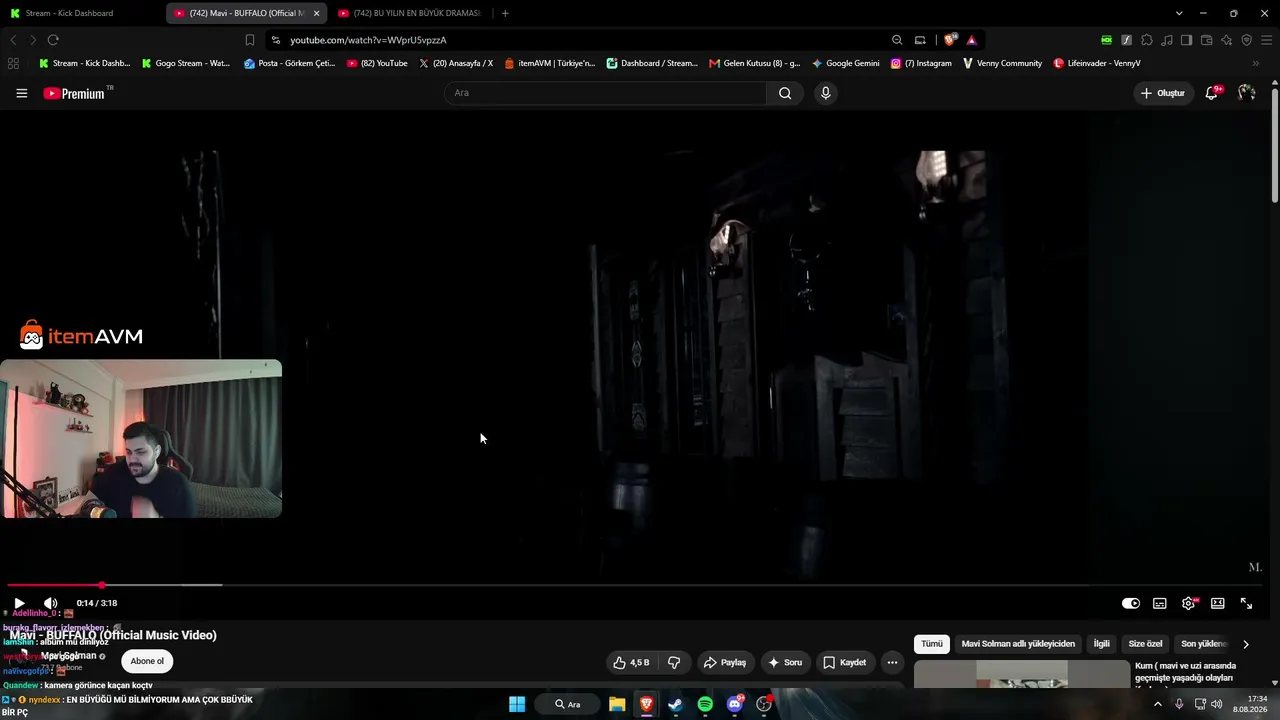Bookmark this page in address bar
The width and height of the screenshot is (1280, 720).
[250, 40]
